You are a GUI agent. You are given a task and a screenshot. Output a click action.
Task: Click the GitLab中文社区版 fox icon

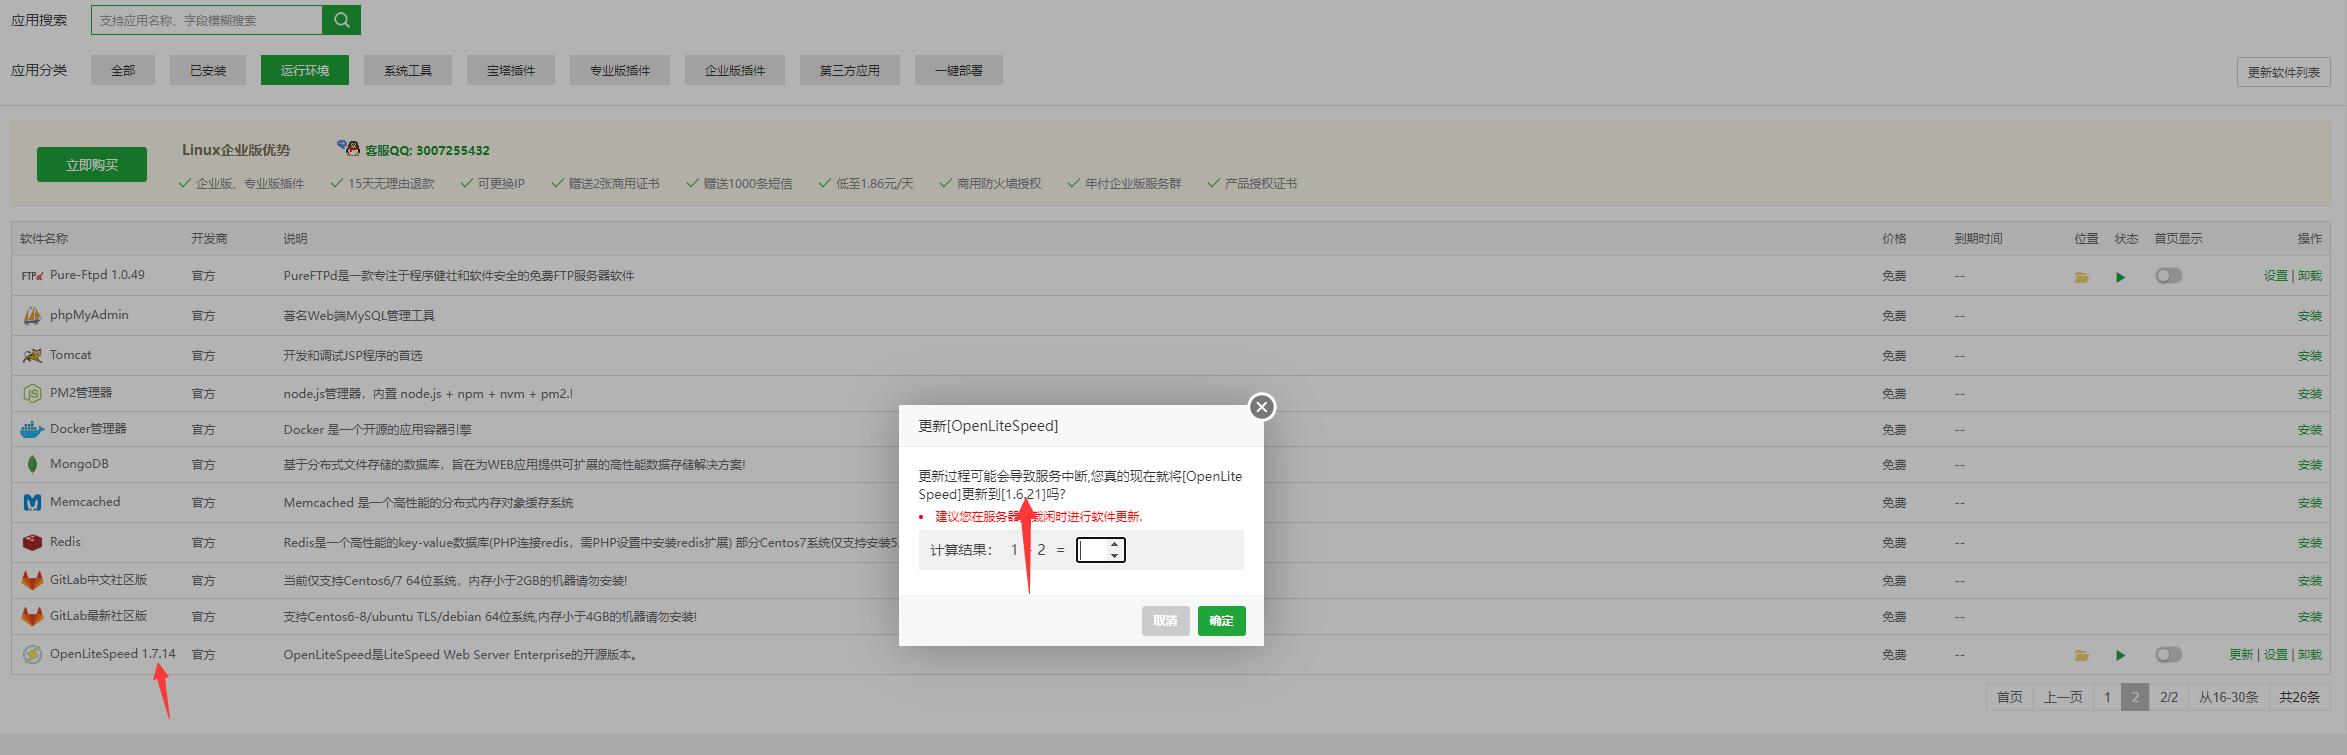click(32, 580)
